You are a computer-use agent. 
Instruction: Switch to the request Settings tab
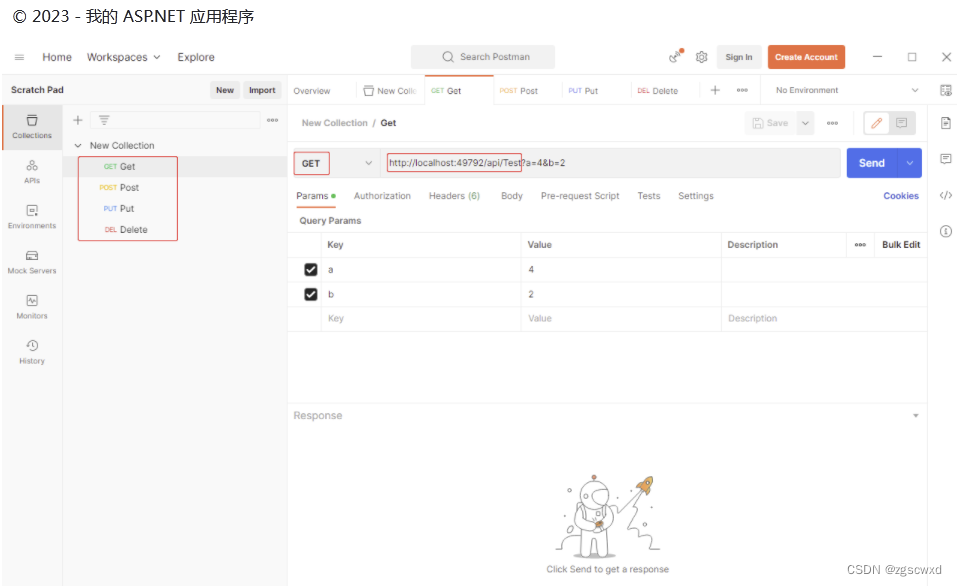coord(696,196)
